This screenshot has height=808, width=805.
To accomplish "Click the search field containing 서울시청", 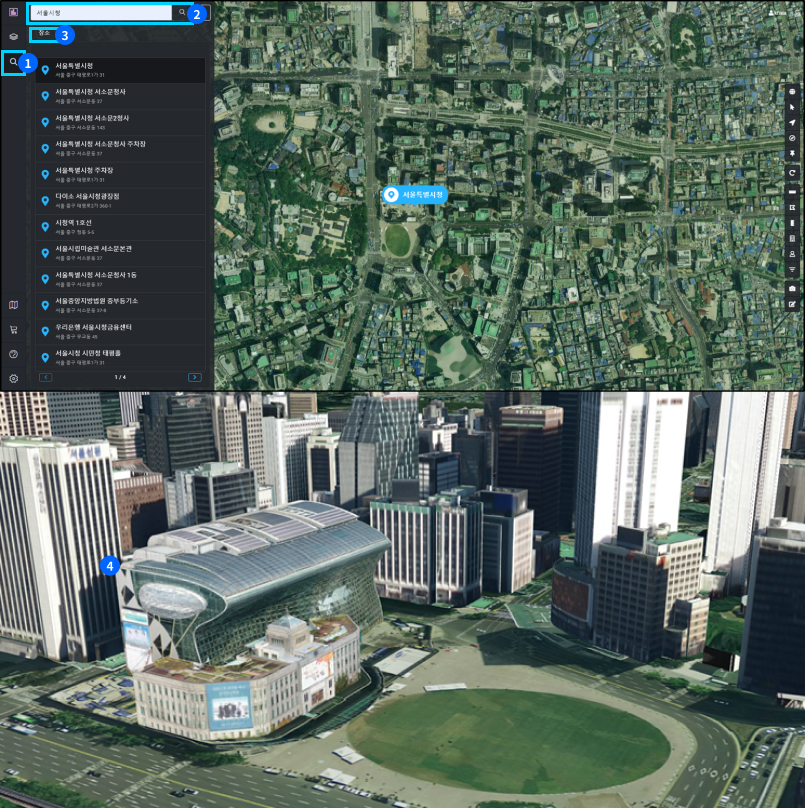I will pyautogui.click(x=100, y=13).
